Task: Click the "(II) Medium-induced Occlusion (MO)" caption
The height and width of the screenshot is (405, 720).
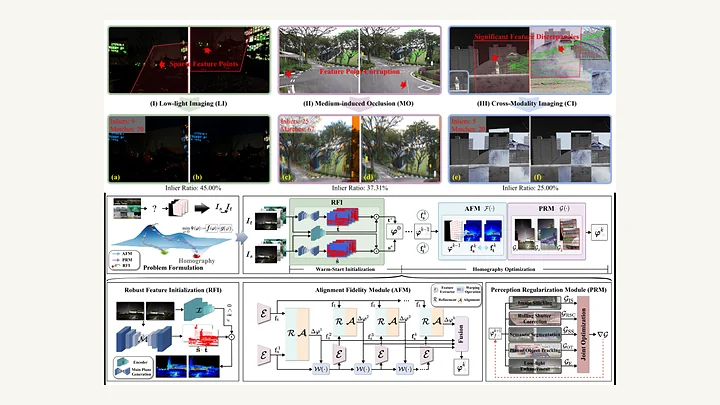Action: coord(358,103)
